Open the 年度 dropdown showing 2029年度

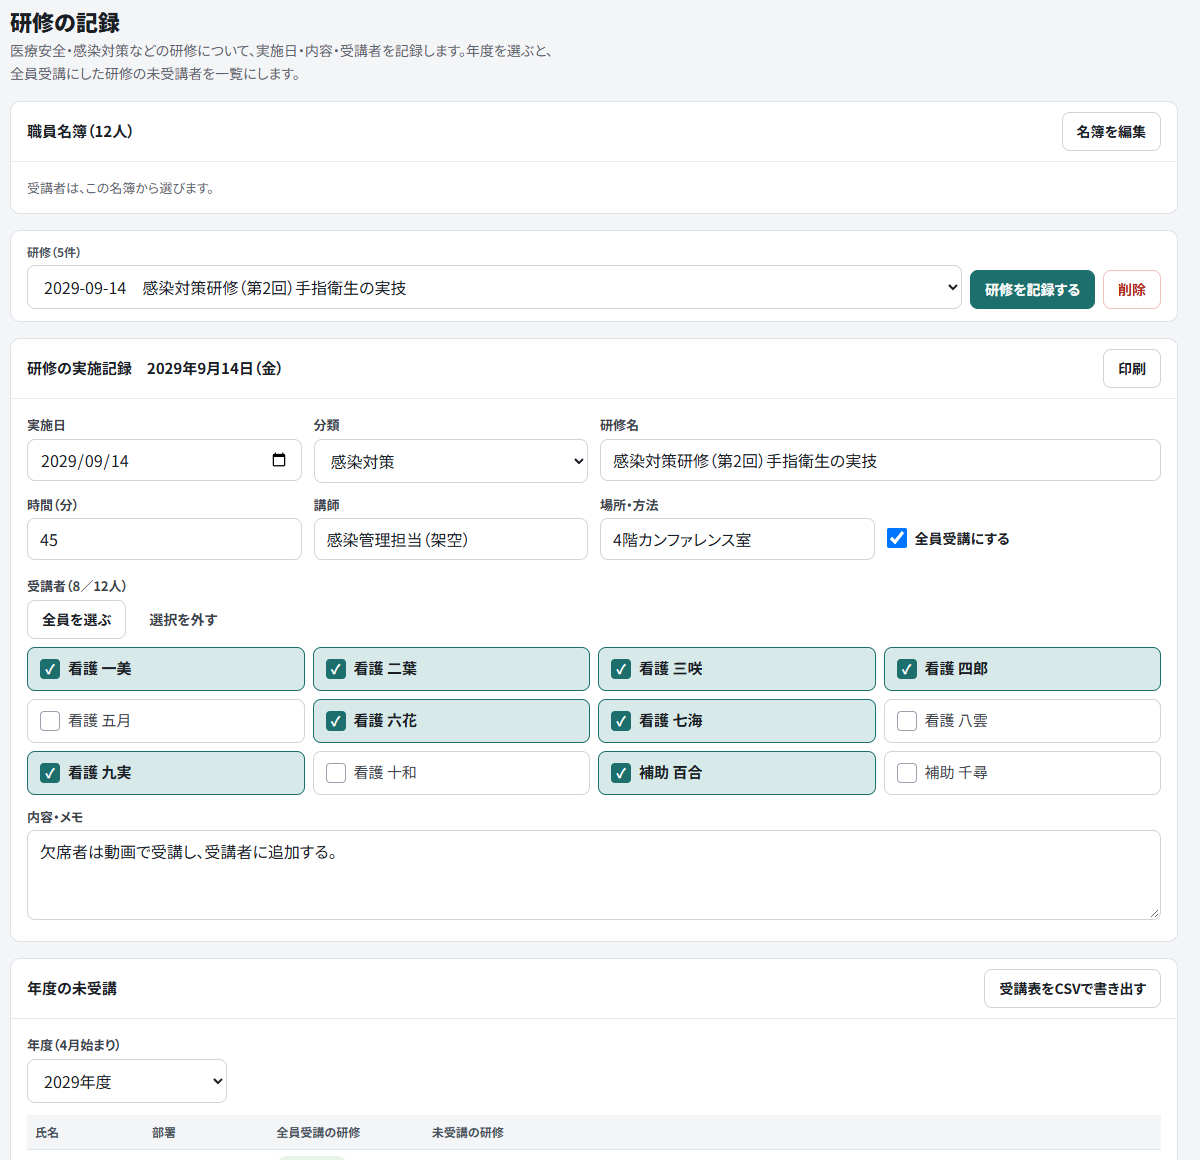pyautogui.click(x=127, y=1081)
